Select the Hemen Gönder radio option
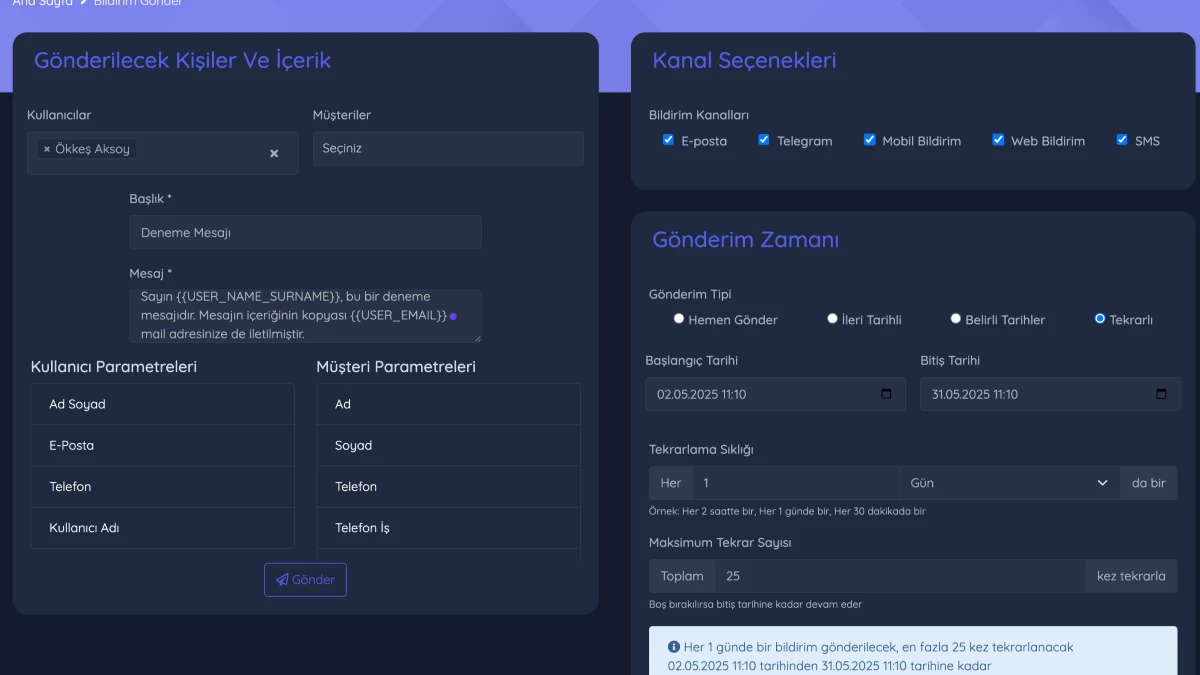This screenshot has width=1200, height=675. (679, 319)
